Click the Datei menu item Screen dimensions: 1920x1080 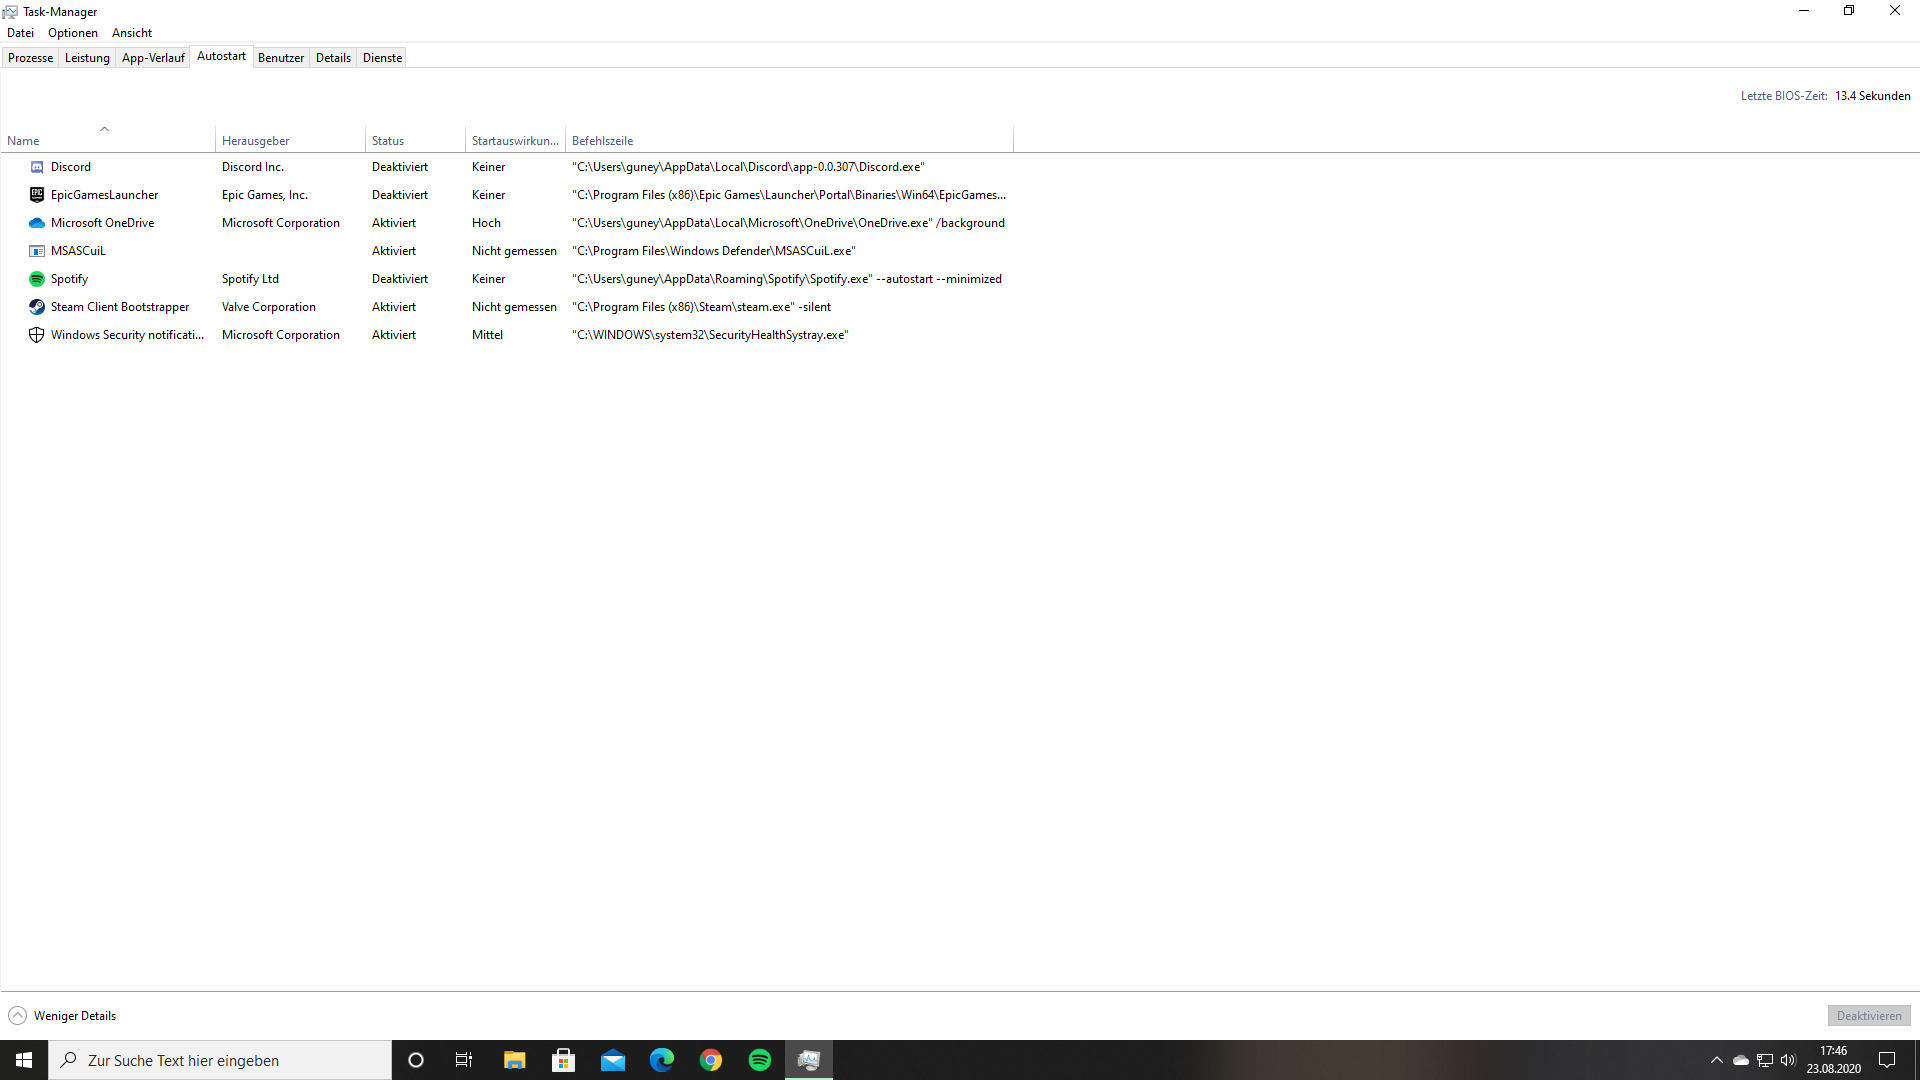click(x=20, y=32)
